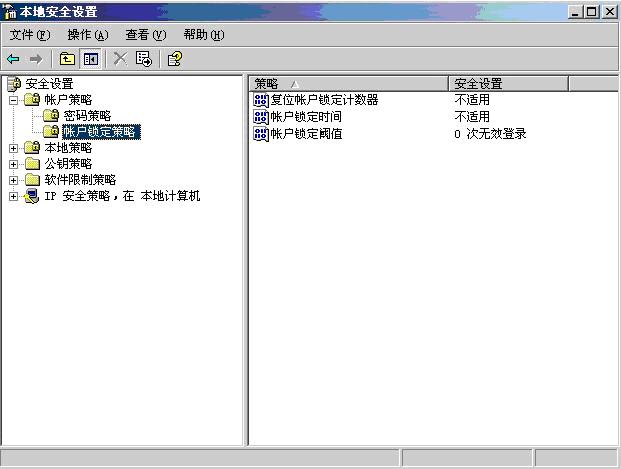This screenshot has height=469, width=621.
Task: Minimize the 本地安全设置 window
Action: (x=576, y=11)
